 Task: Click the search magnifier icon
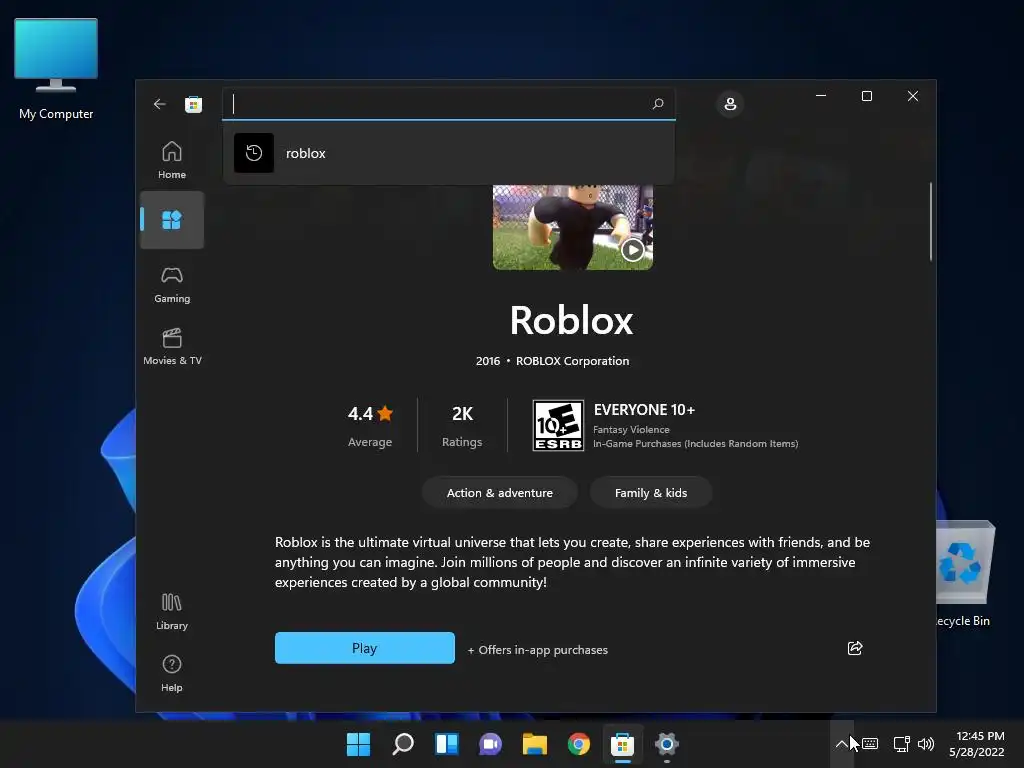(658, 103)
